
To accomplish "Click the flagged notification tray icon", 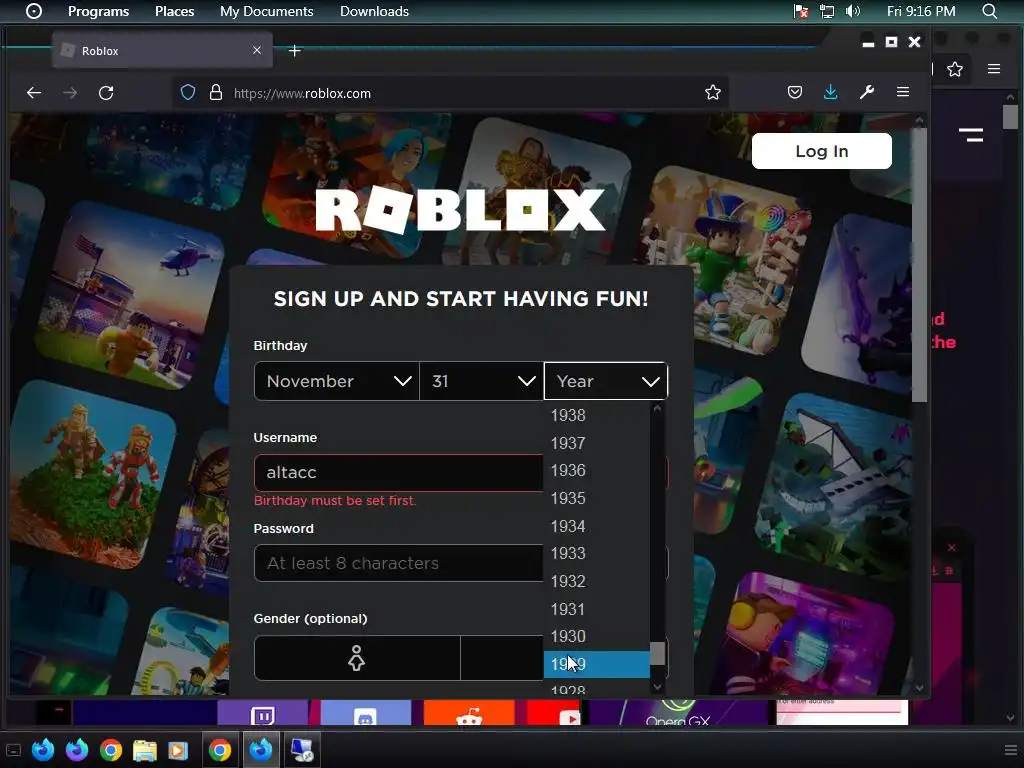I will click(x=801, y=11).
